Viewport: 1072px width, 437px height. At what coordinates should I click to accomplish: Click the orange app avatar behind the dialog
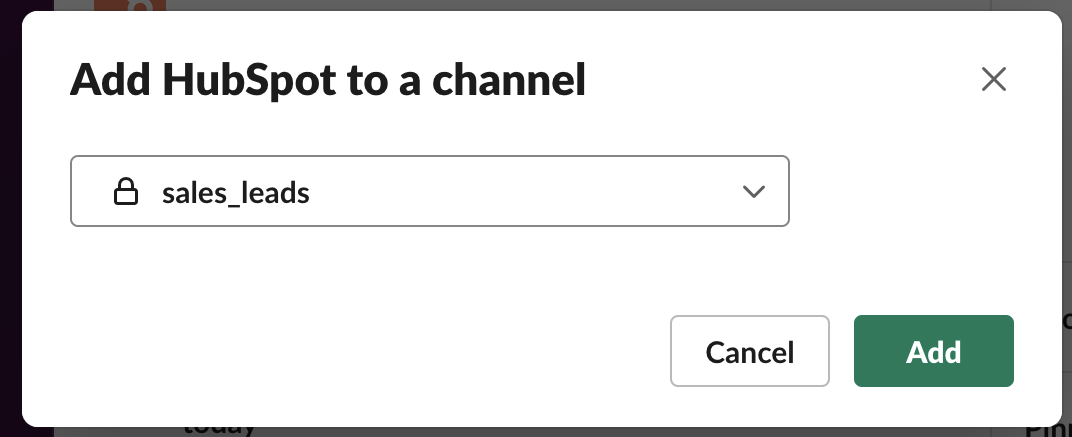130,6
